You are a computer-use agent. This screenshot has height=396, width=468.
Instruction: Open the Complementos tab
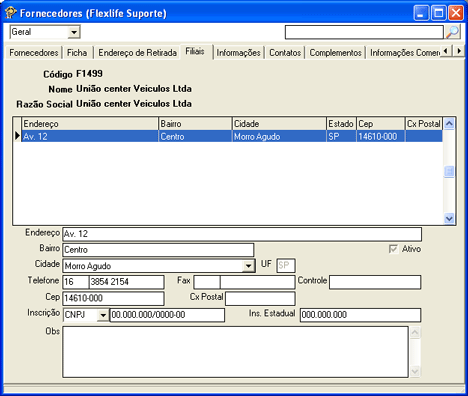click(x=335, y=53)
